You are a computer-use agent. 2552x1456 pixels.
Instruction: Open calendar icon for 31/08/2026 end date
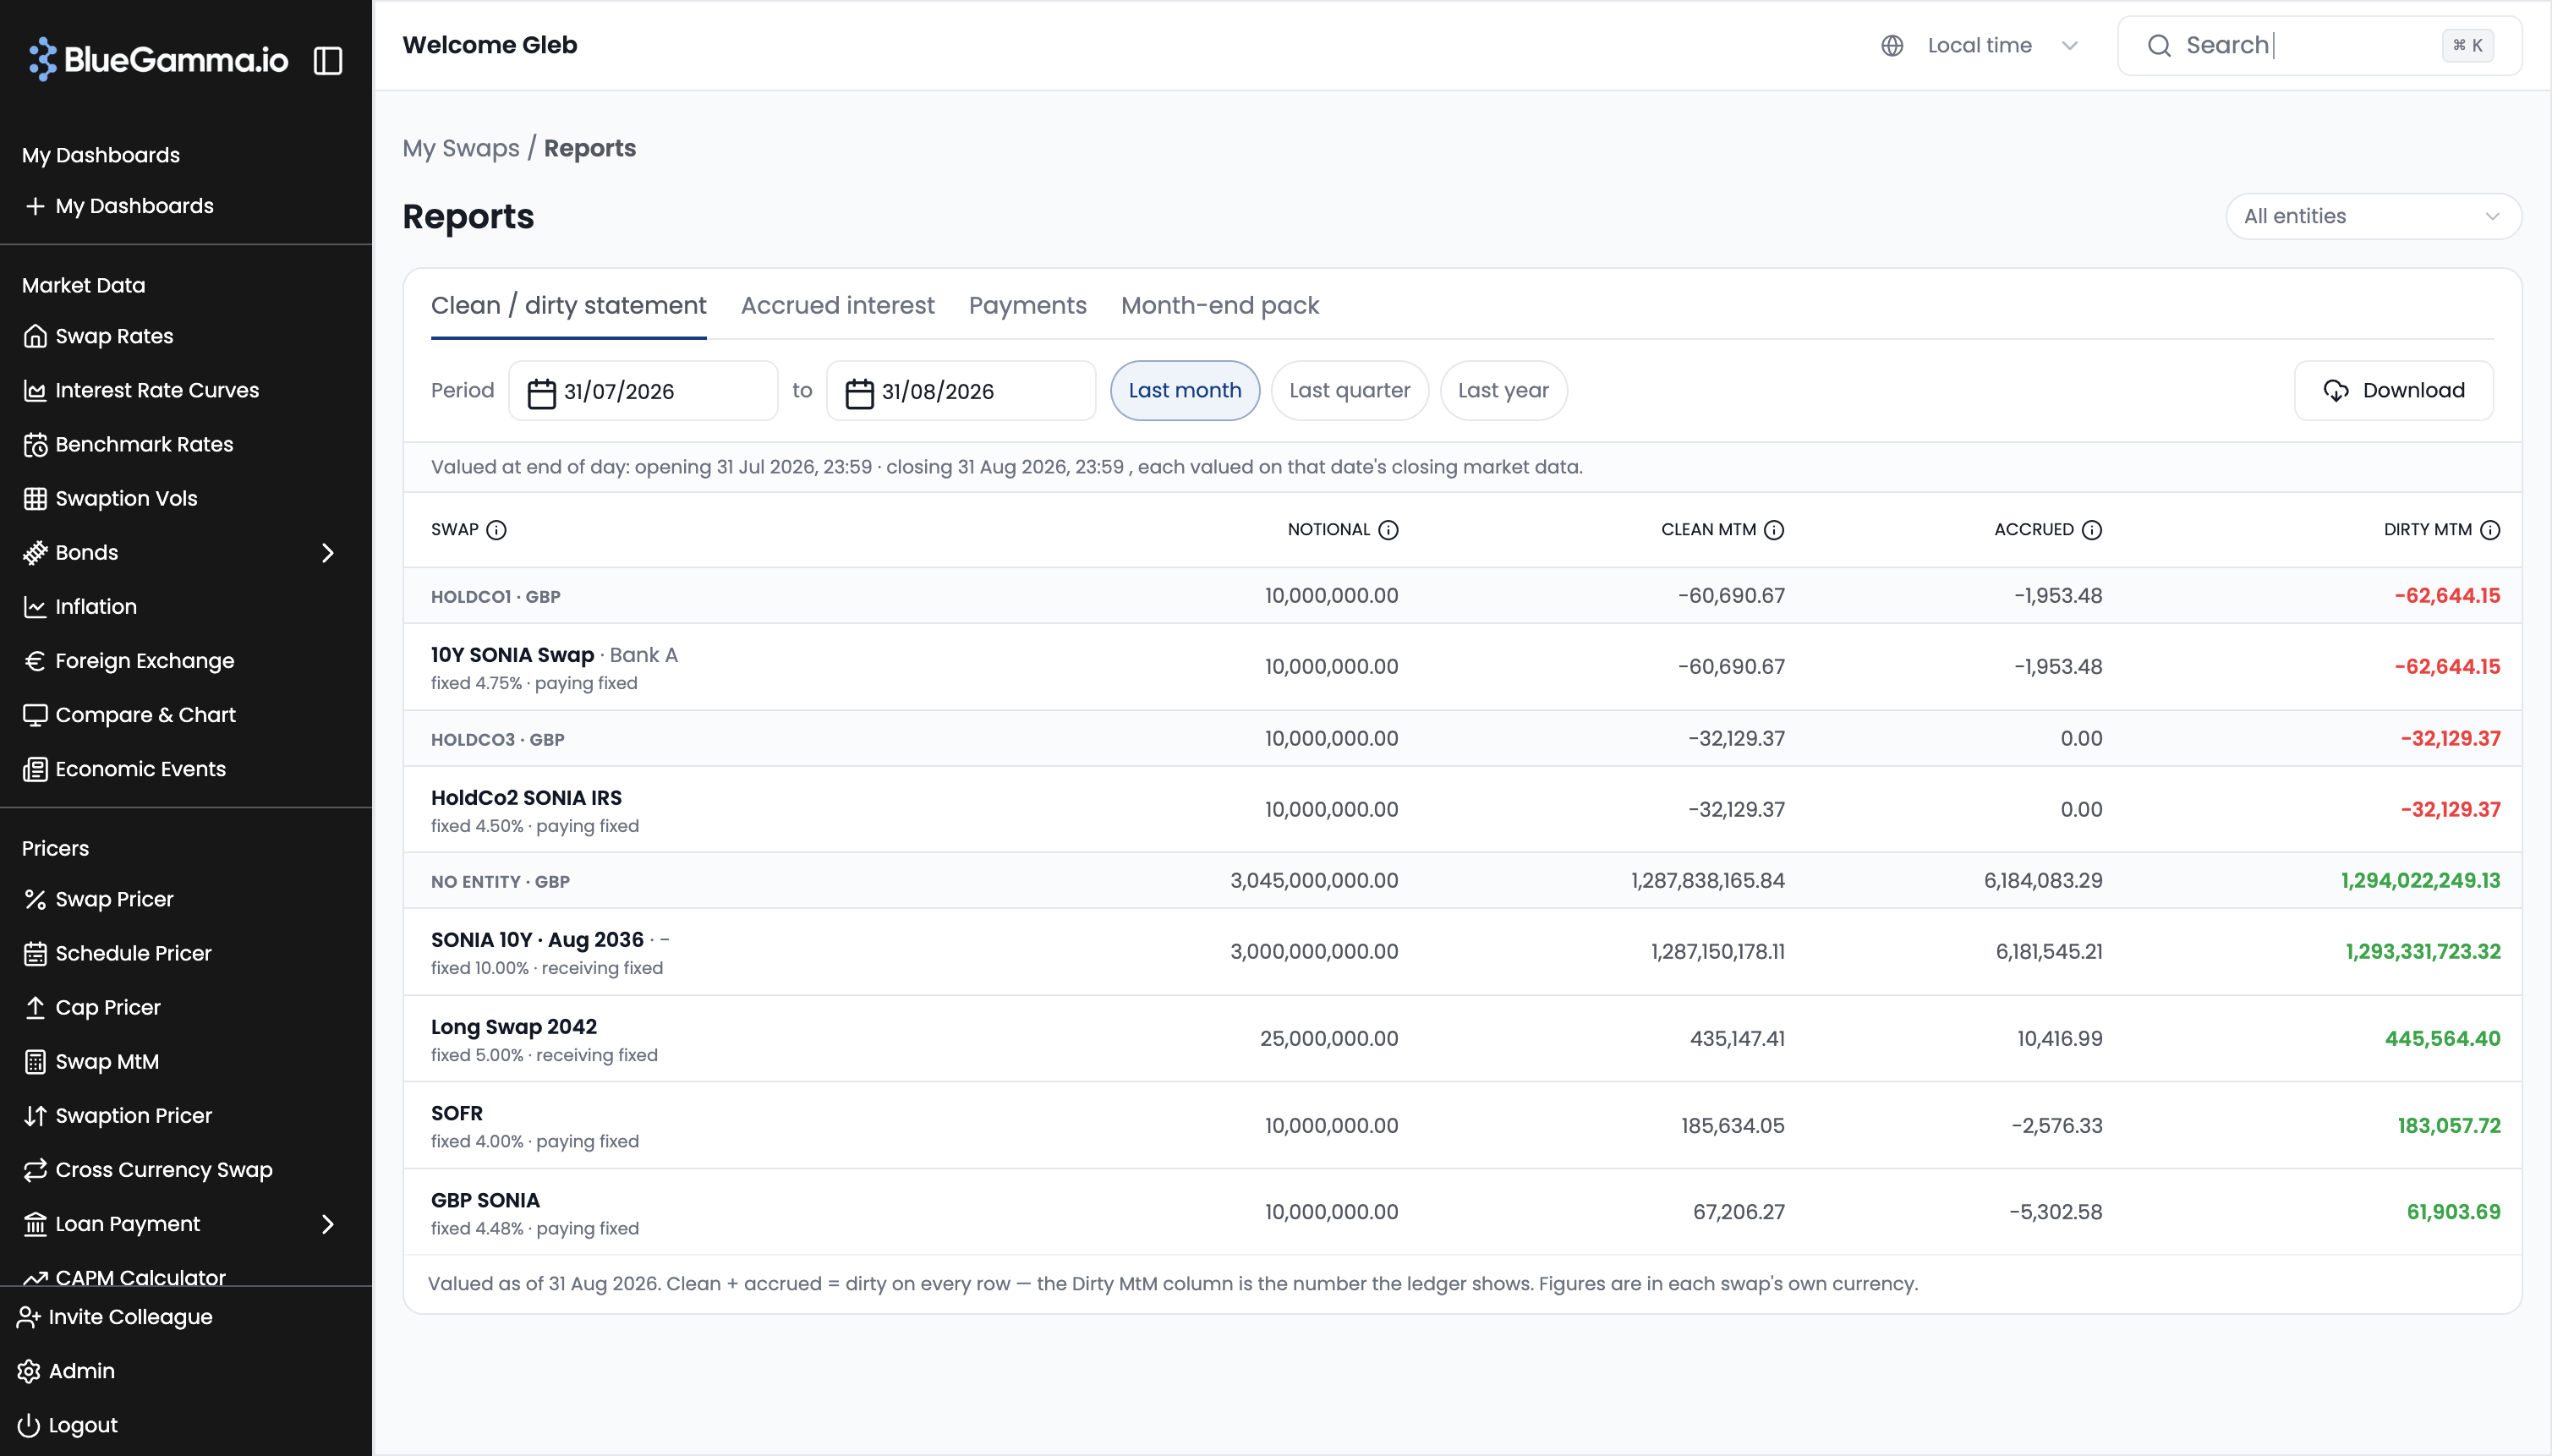click(x=859, y=392)
